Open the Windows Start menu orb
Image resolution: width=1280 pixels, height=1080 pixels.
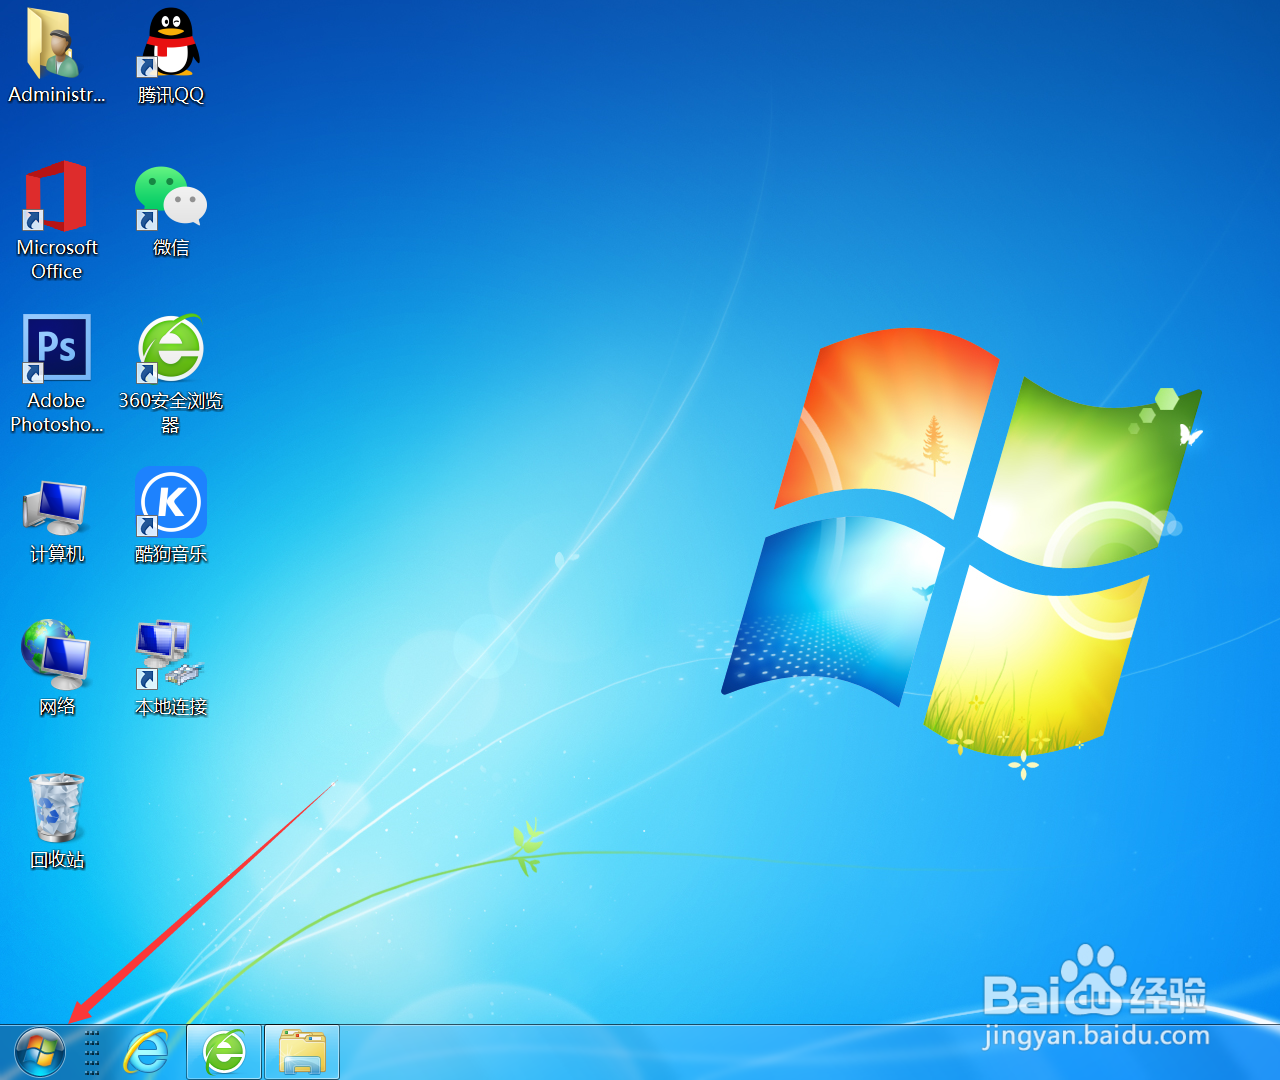(x=40, y=1053)
